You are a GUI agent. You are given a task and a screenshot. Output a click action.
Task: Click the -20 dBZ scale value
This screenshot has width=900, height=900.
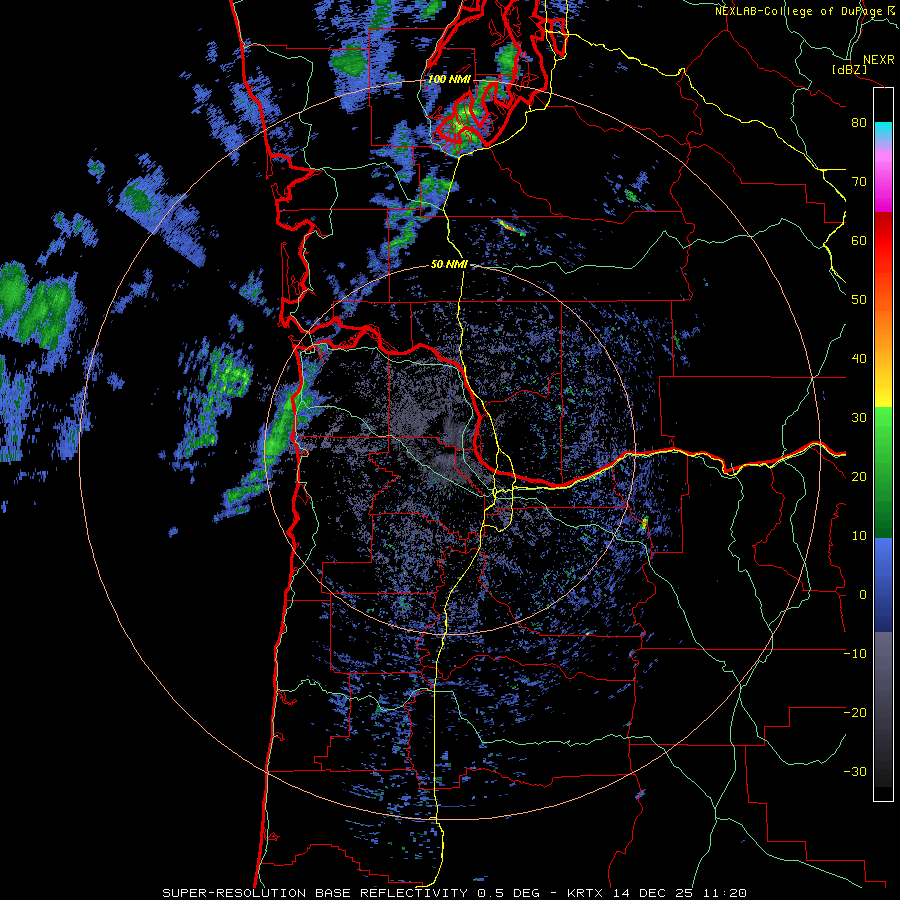point(855,712)
